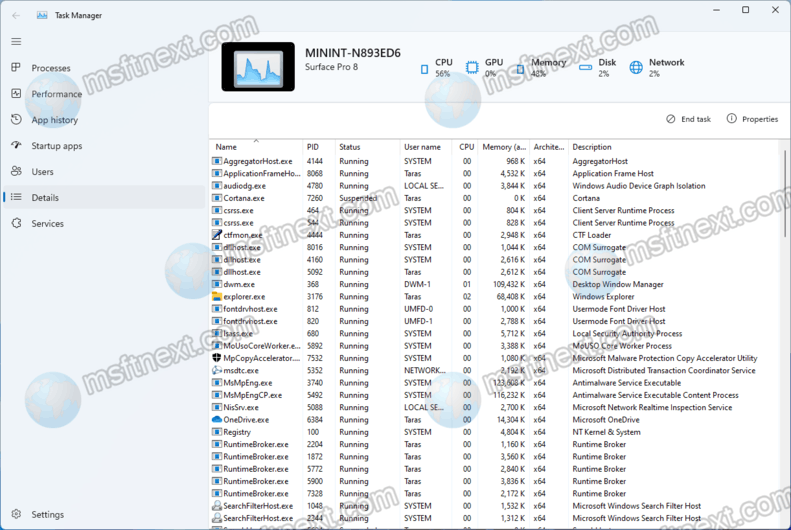Open Task Manager Settings
Screen dimensions: 791x530
click(47, 514)
